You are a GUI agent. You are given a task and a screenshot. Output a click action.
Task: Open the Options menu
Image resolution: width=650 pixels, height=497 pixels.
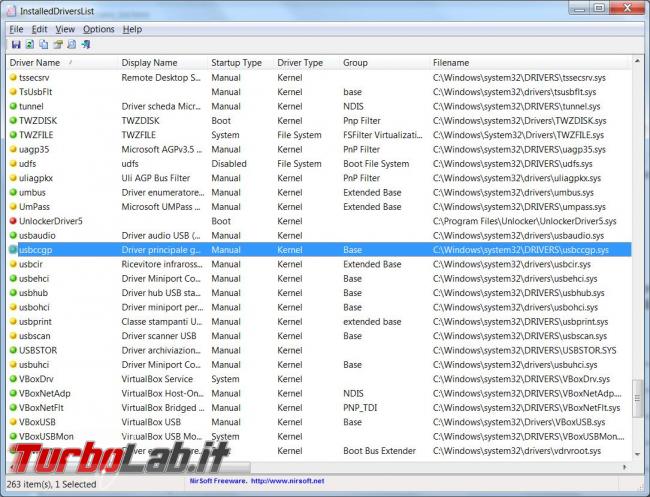tap(99, 29)
